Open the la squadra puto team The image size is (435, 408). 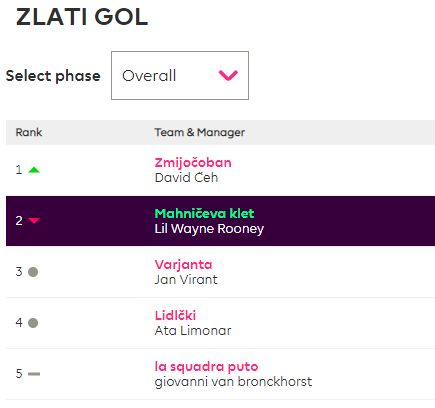coord(206,366)
